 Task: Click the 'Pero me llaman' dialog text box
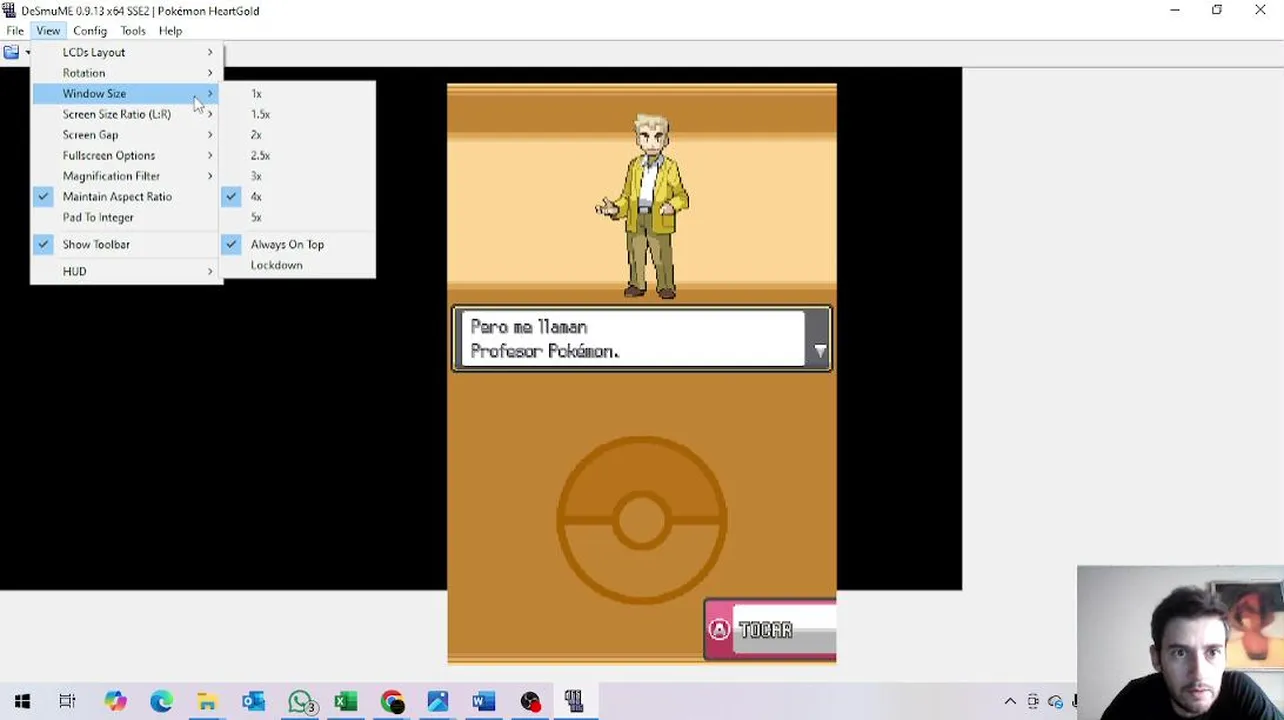(x=641, y=339)
